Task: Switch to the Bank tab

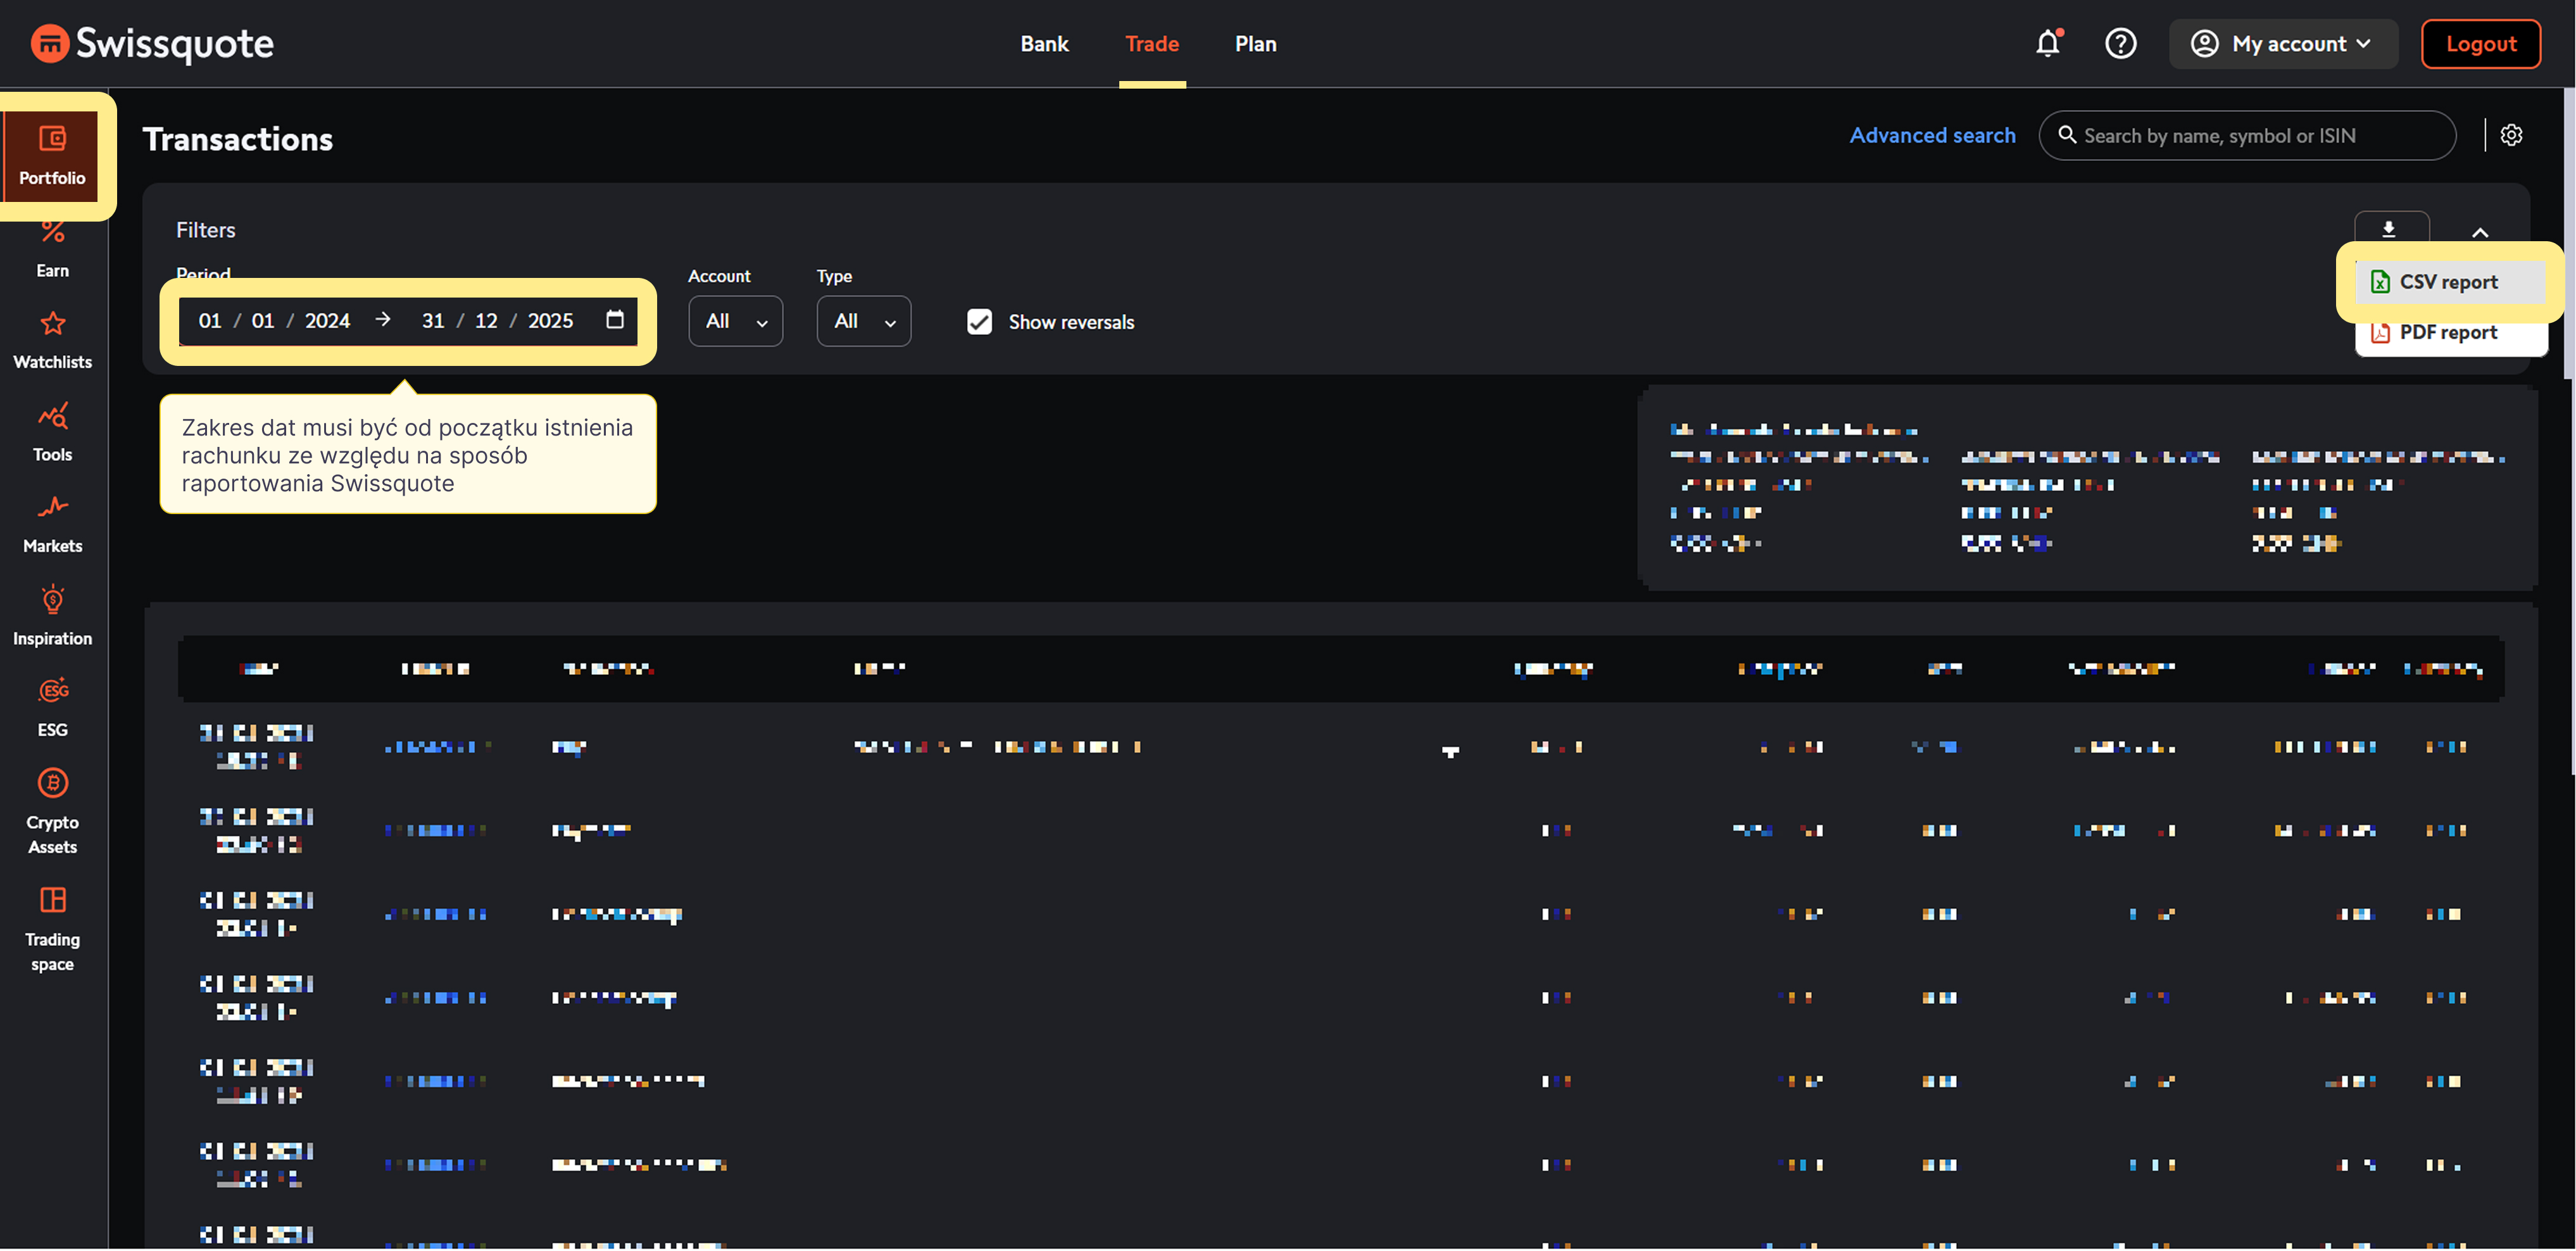Action: click(x=1044, y=44)
